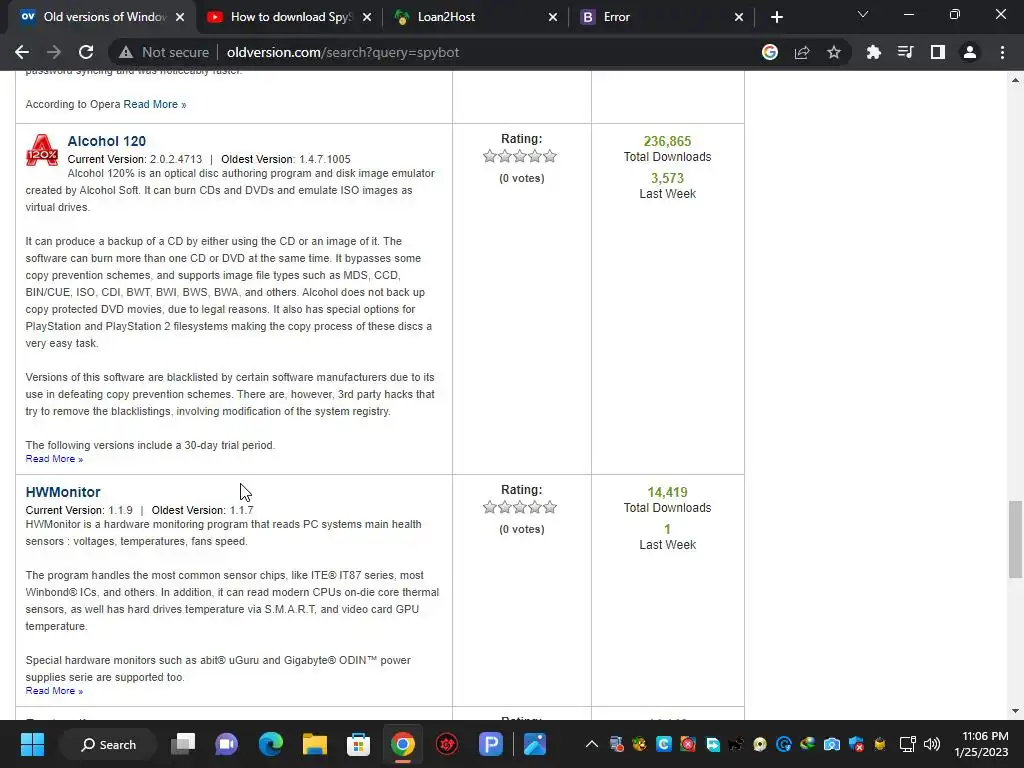Open the Alcohol 120 title link

click(106, 141)
